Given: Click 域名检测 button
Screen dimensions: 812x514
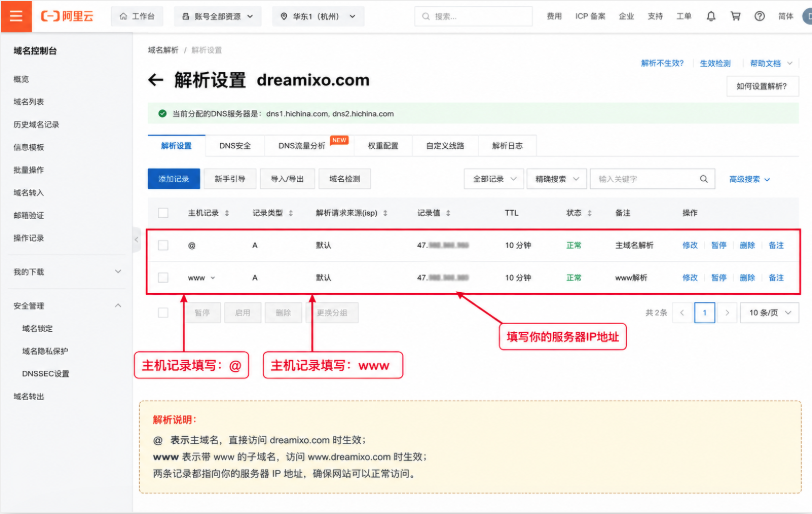Looking at the screenshot, I should point(344,179).
